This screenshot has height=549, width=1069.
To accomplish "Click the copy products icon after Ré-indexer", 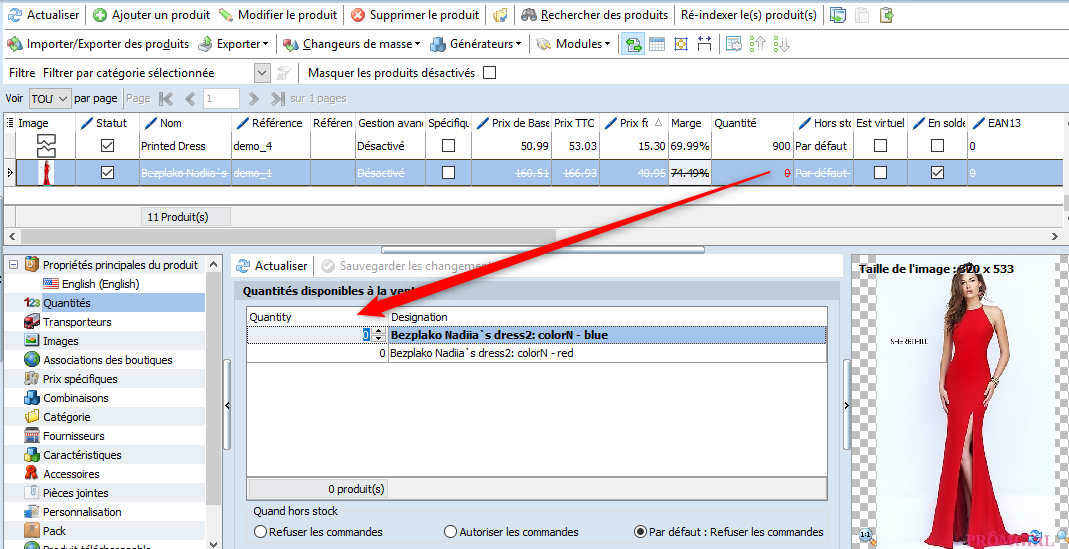I will coord(838,14).
